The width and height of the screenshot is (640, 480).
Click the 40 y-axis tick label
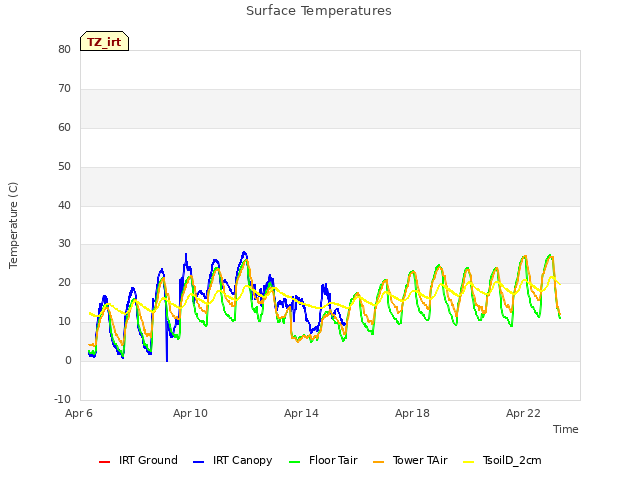(x=64, y=205)
